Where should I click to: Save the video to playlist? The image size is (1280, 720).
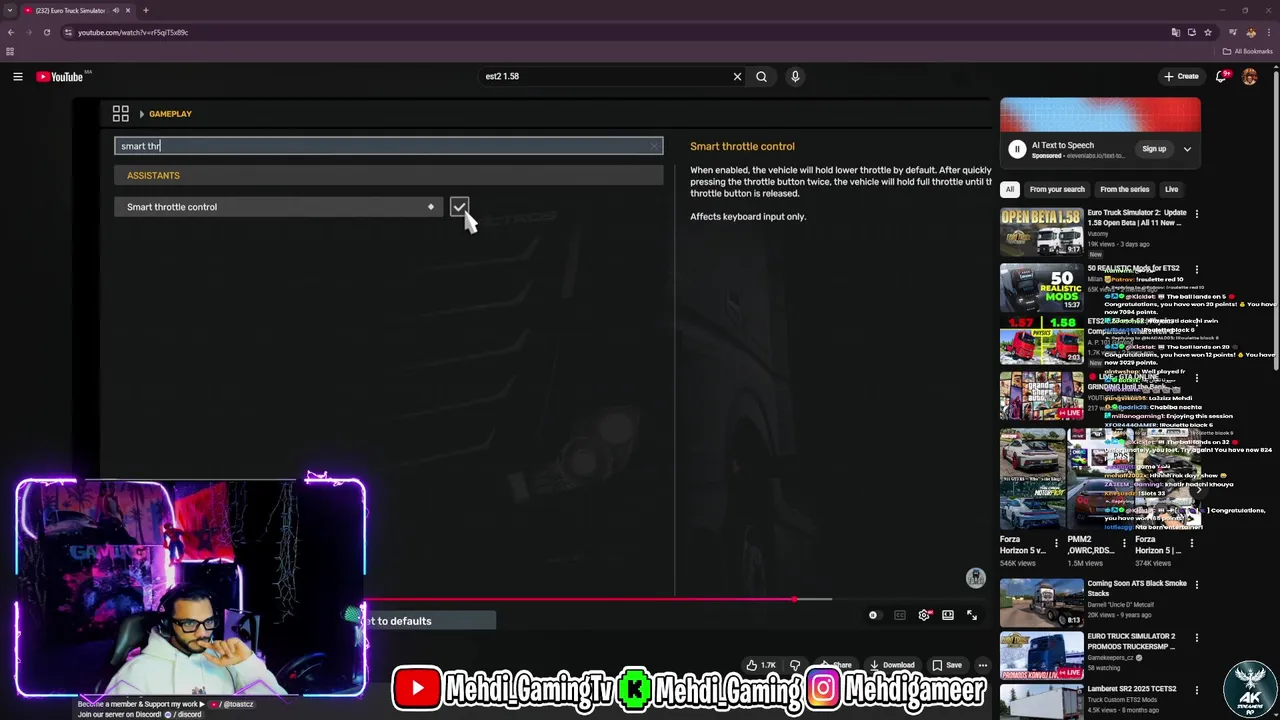[947, 665]
